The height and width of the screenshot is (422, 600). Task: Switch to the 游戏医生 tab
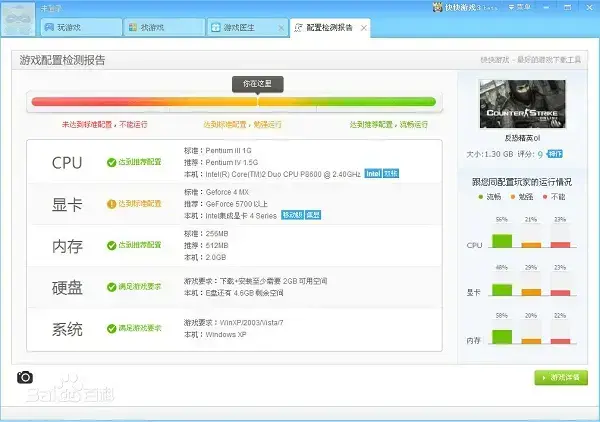(247, 27)
